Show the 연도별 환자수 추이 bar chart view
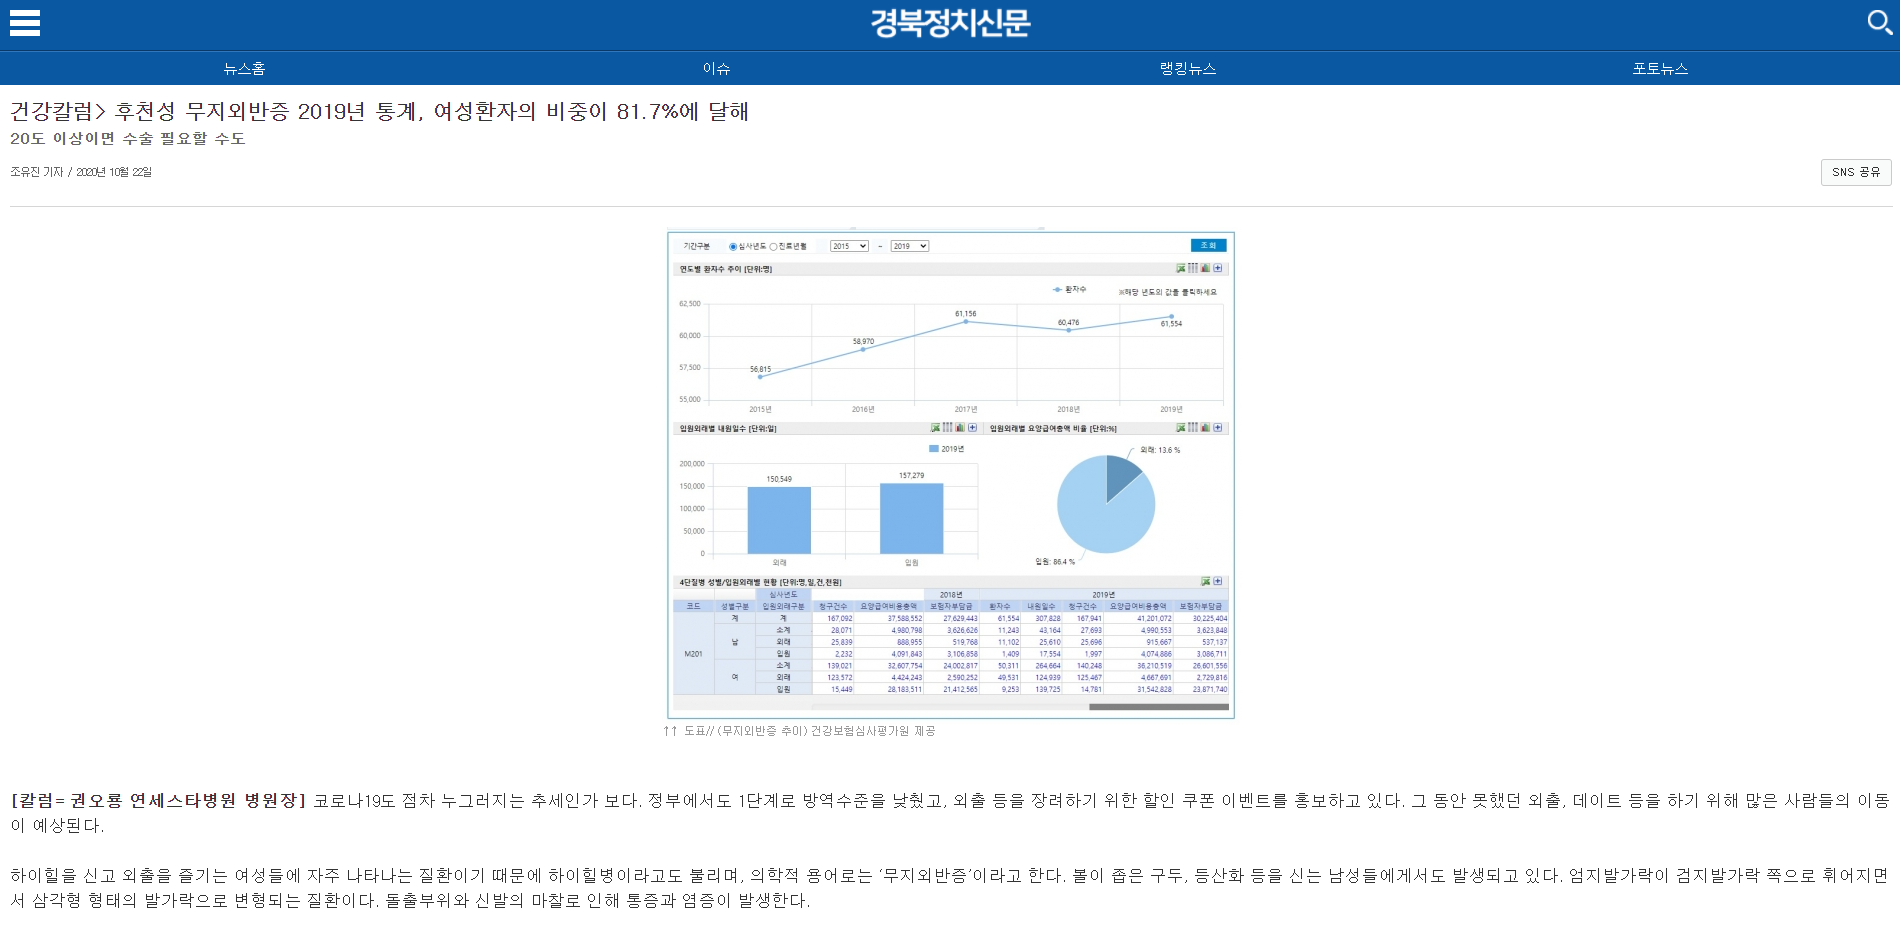 [x=1205, y=268]
